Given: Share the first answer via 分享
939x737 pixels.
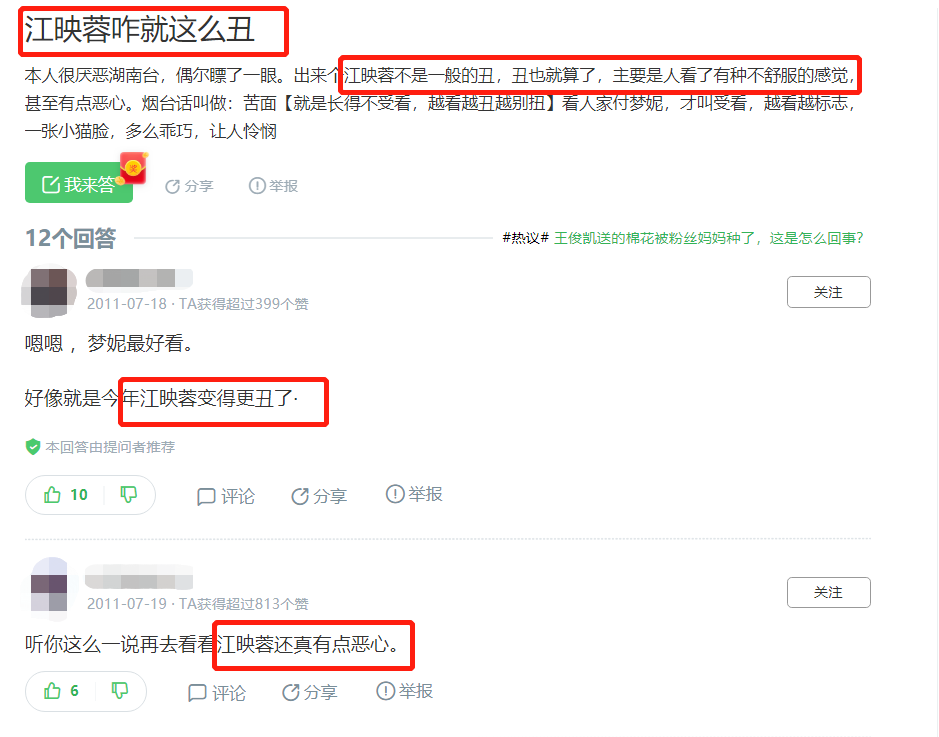Looking at the screenshot, I should point(319,496).
